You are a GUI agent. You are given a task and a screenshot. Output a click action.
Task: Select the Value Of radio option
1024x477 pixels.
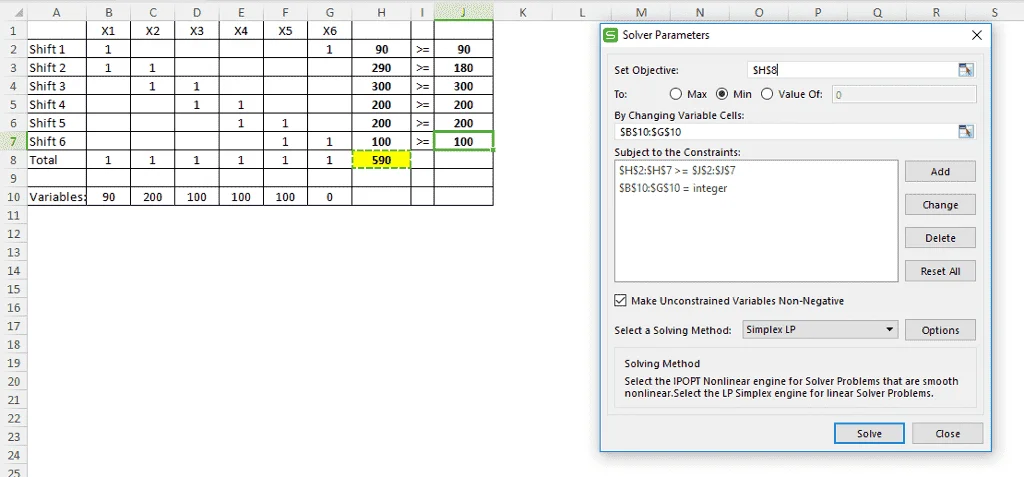pyautogui.click(x=767, y=94)
